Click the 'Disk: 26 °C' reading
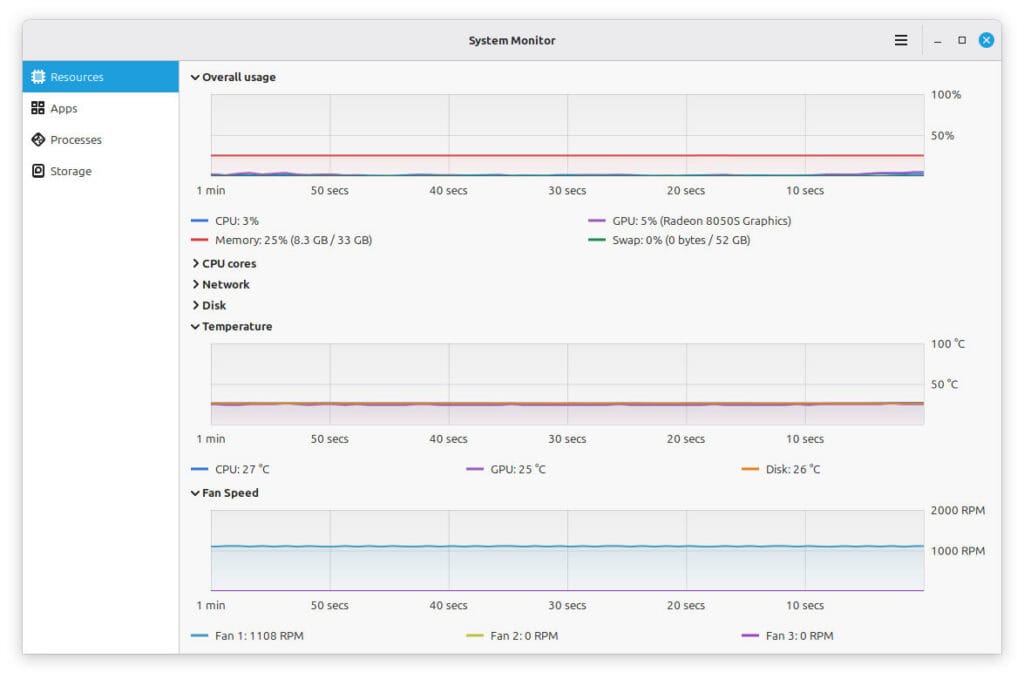 [793, 469]
